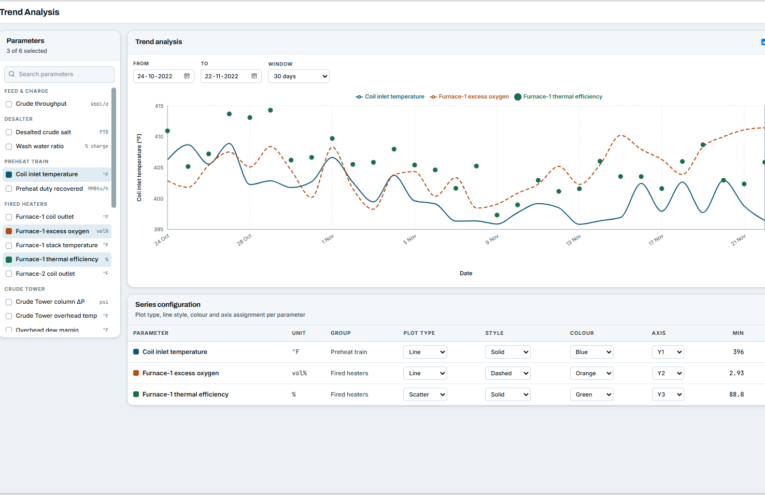The image size is (765, 495).
Task: Check the Preheat duty recovered parameter
Action: (x=9, y=189)
